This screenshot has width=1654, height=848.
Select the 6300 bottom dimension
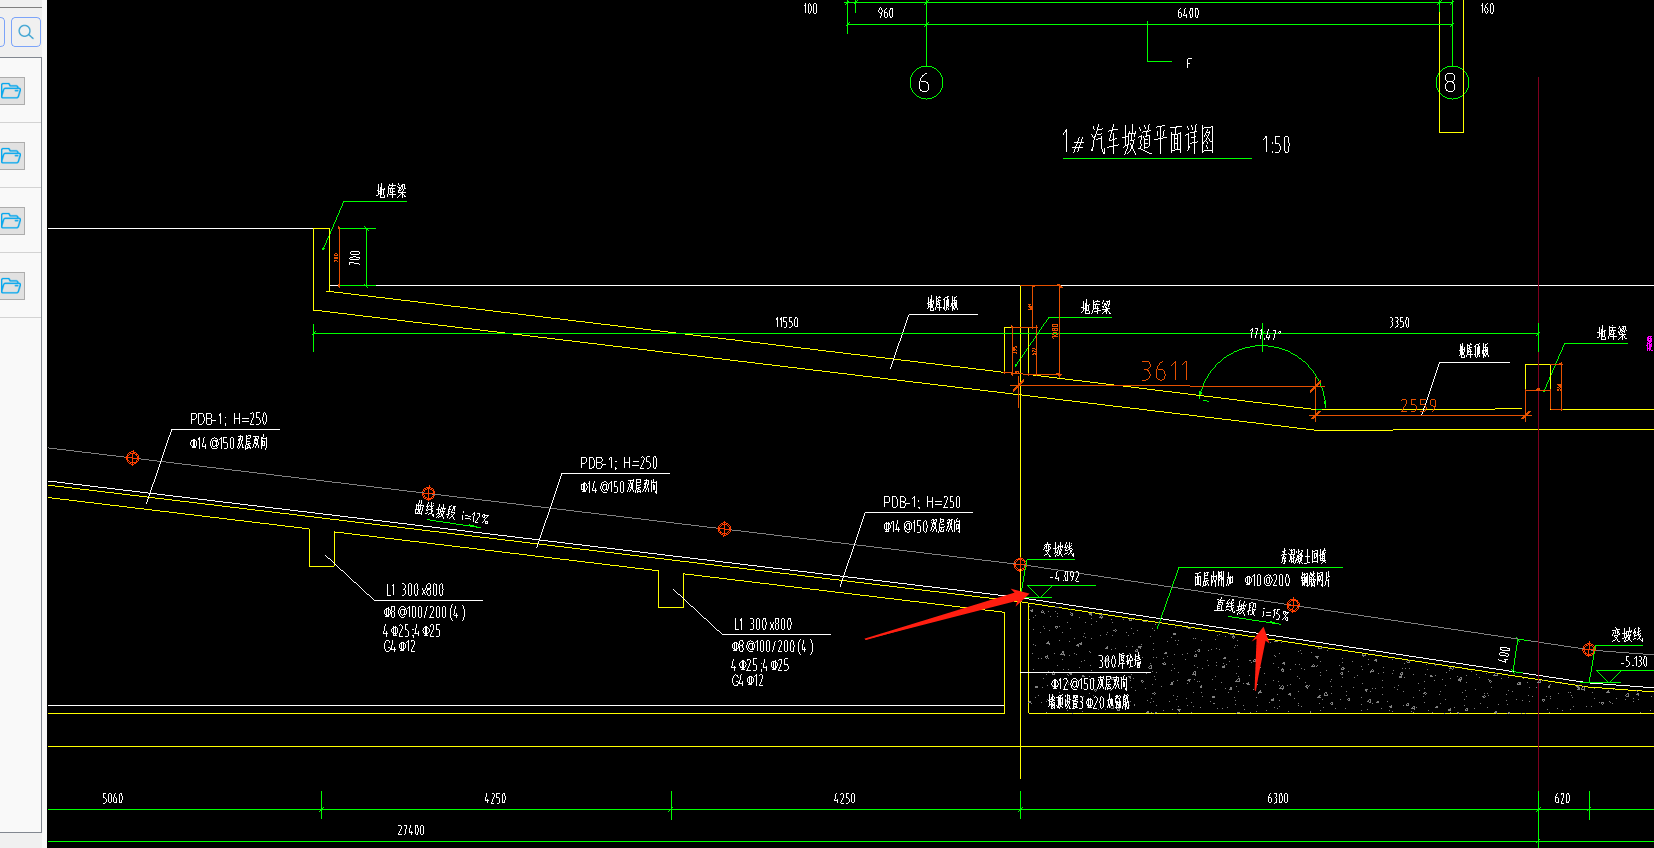1278,798
